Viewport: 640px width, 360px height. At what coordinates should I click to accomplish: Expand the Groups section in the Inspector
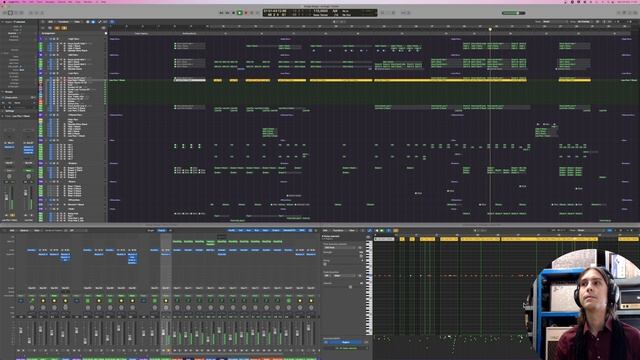pos(3,92)
